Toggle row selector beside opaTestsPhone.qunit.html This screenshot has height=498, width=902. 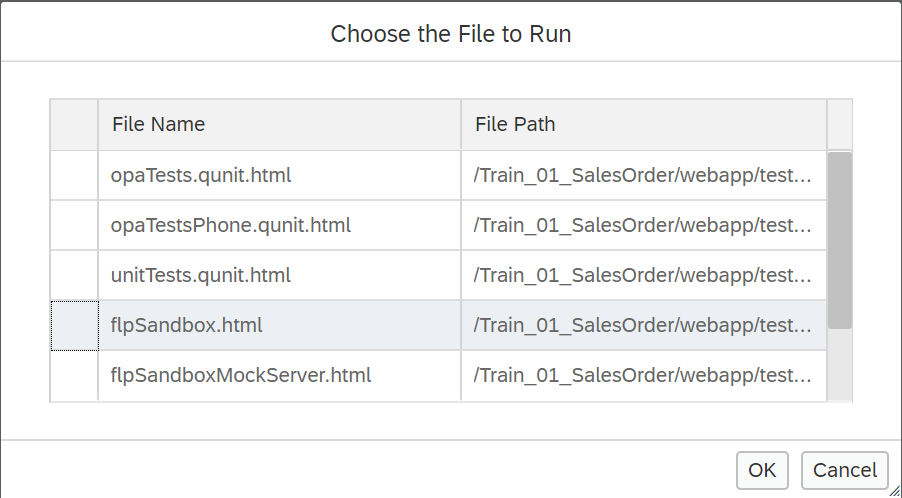(x=74, y=225)
